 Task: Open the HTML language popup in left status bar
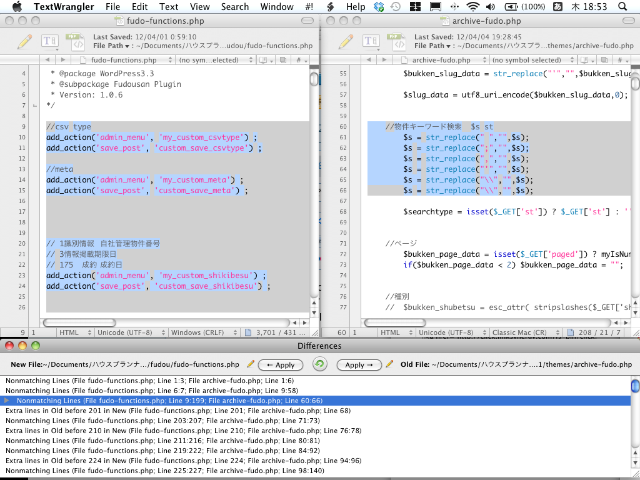(x=71, y=332)
